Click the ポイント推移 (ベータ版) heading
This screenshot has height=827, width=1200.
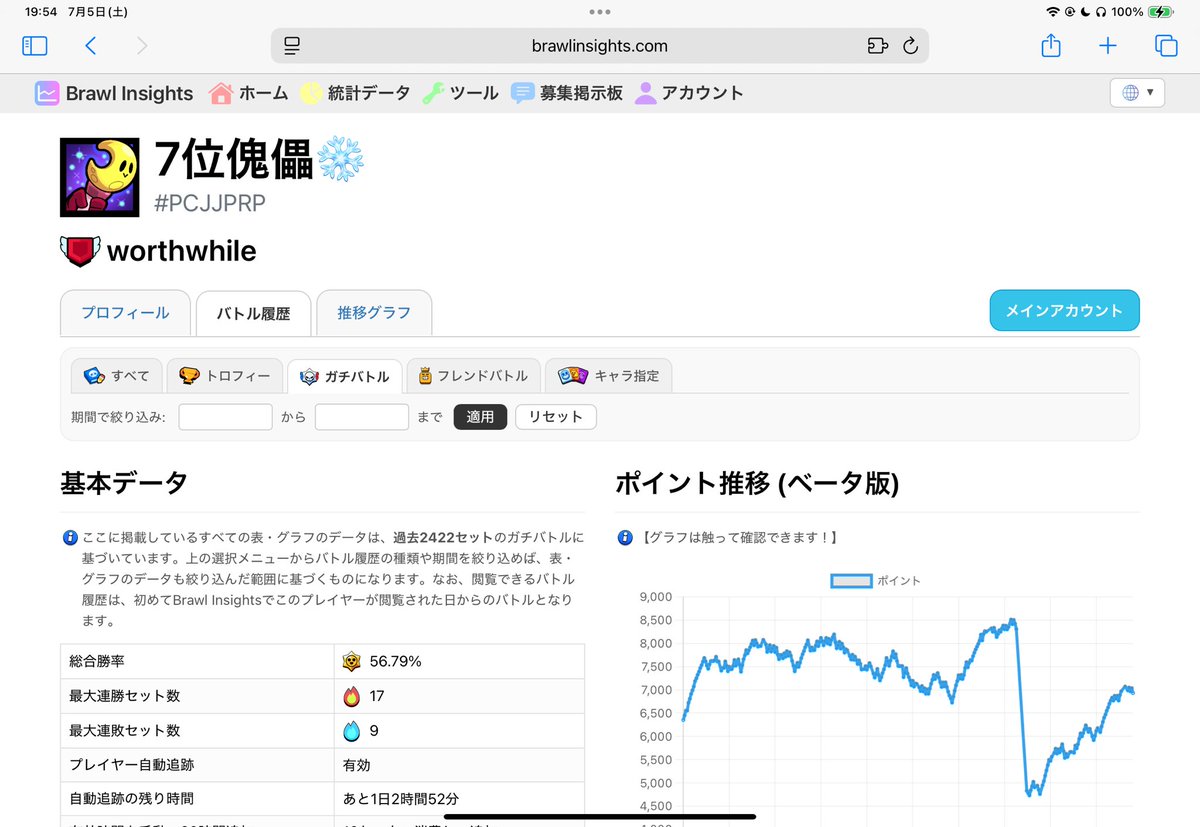757,483
